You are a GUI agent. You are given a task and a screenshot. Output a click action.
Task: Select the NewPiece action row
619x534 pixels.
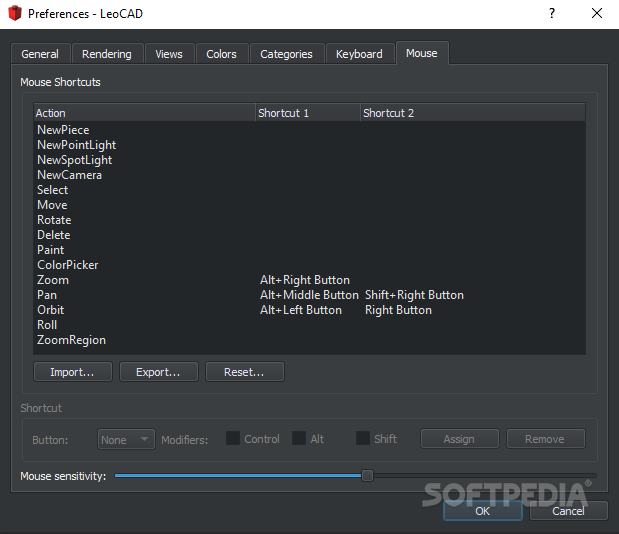coord(309,130)
